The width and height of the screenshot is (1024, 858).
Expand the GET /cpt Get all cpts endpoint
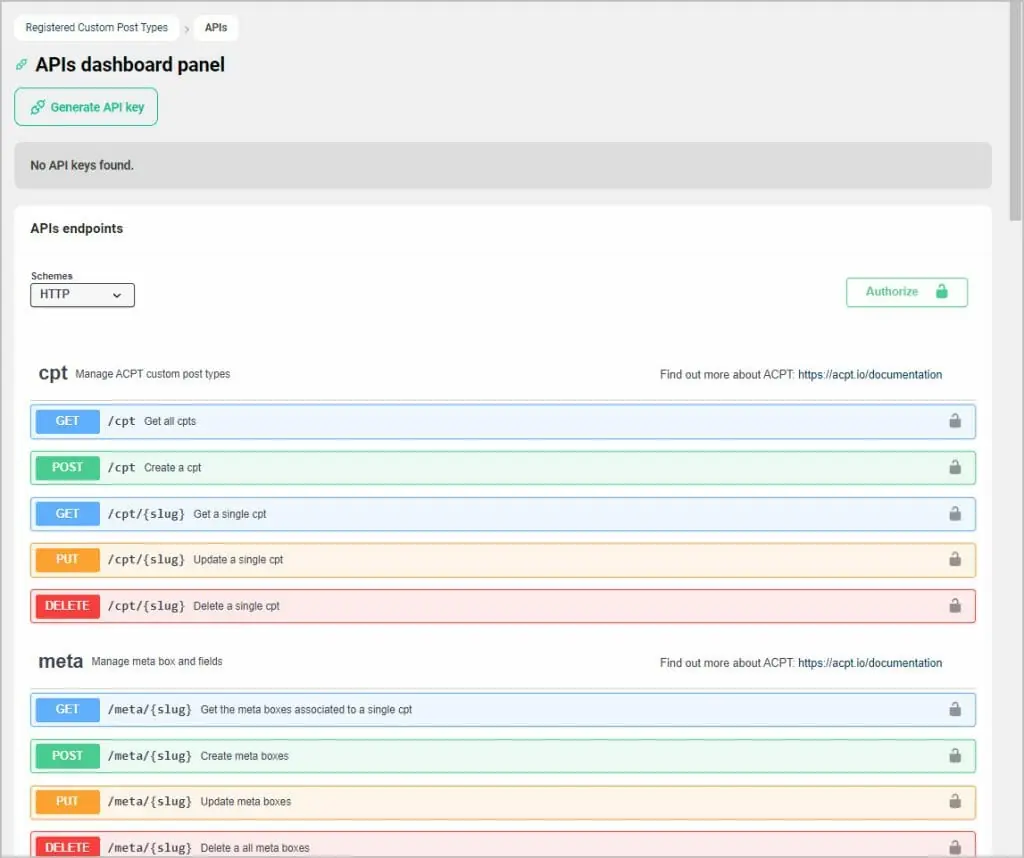(x=503, y=421)
